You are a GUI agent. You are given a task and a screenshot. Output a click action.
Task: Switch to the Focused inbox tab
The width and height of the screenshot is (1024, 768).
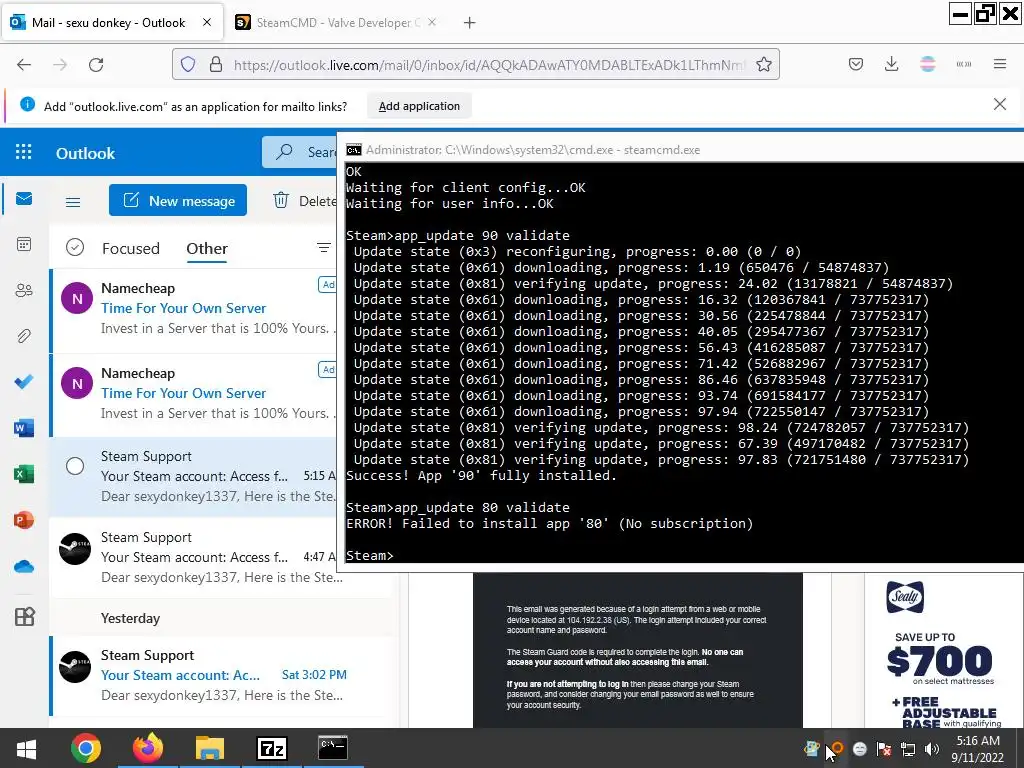[x=131, y=248]
